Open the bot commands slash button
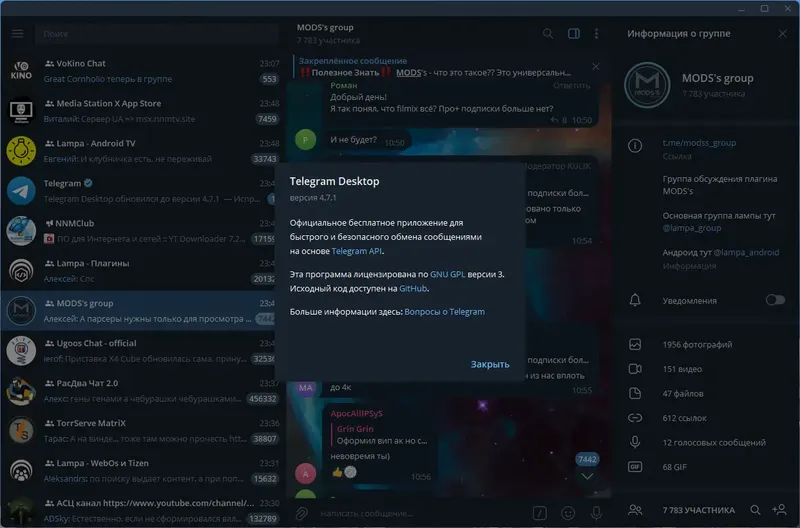This screenshot has width=800, height=528. click(539, 513)
